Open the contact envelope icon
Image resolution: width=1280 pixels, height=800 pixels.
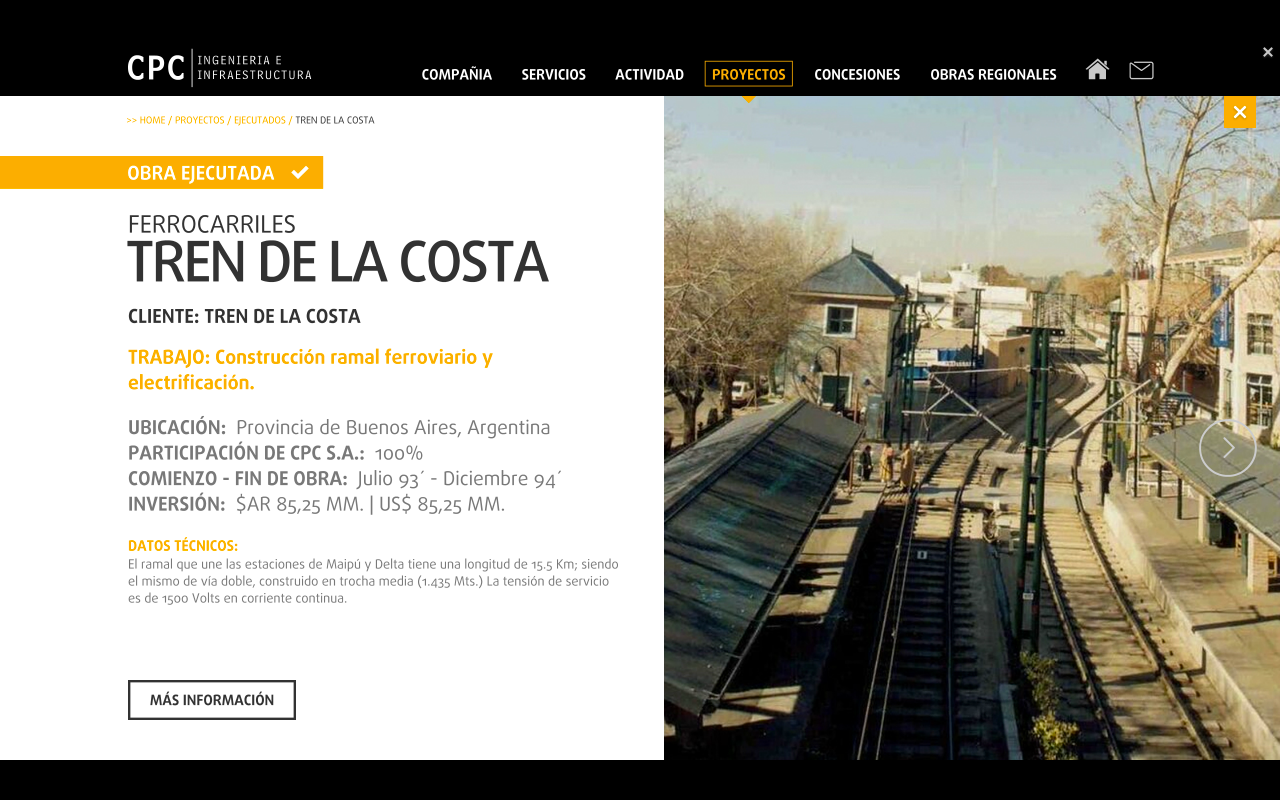(1141, 70)
